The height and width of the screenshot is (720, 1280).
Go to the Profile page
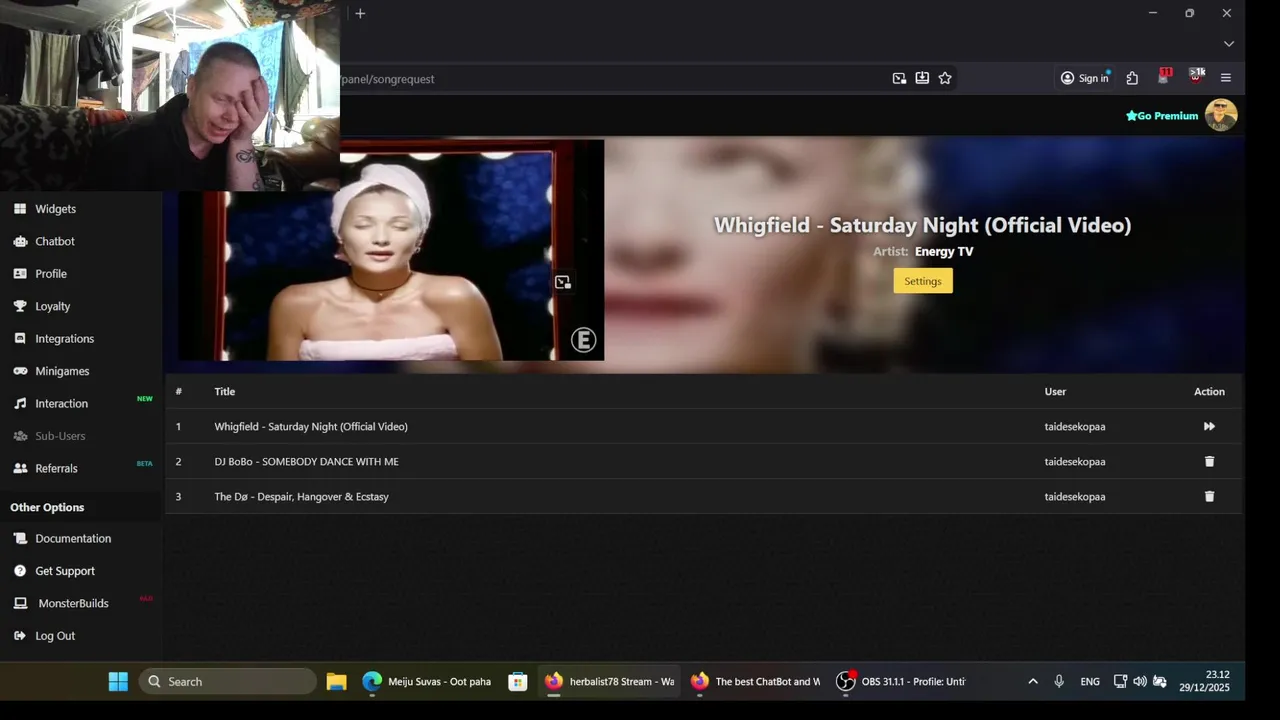click(51, 274)
